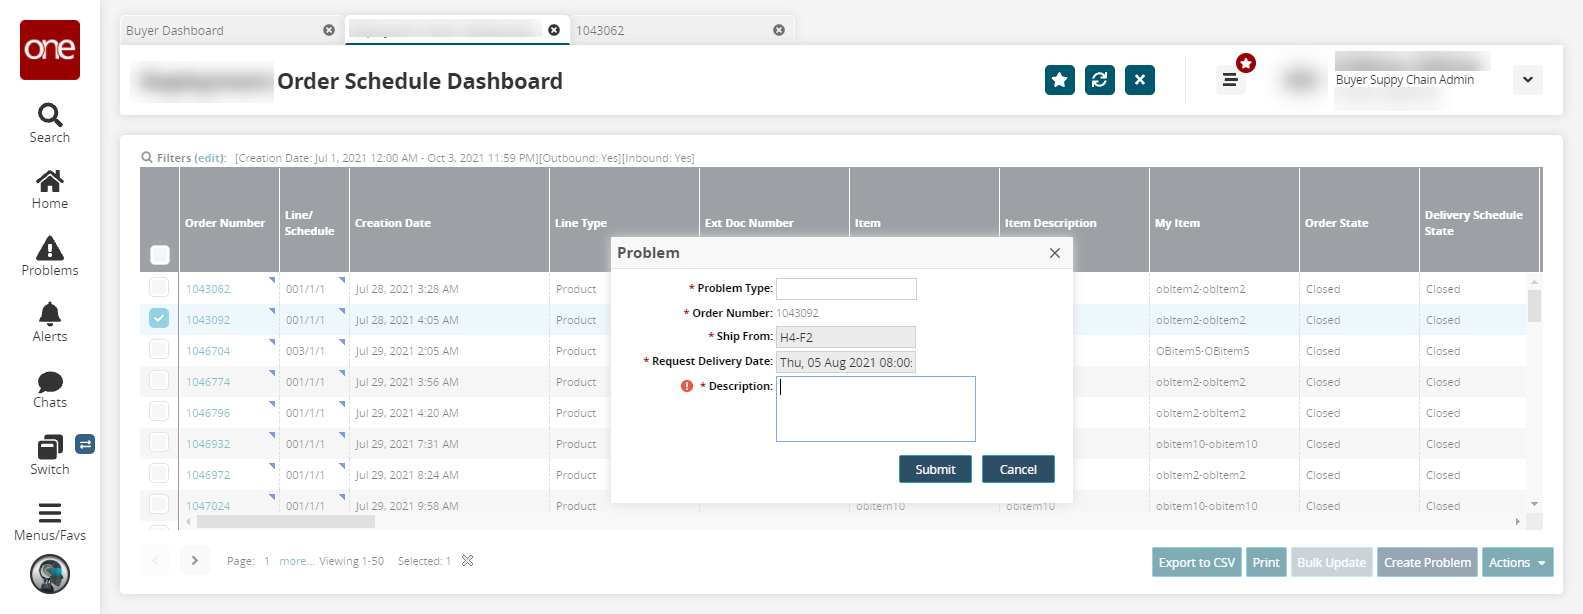Open the Problem Type combo box
Image resolution: width=1583 pixels, height=614 pixels.
[x=846, y=289]
